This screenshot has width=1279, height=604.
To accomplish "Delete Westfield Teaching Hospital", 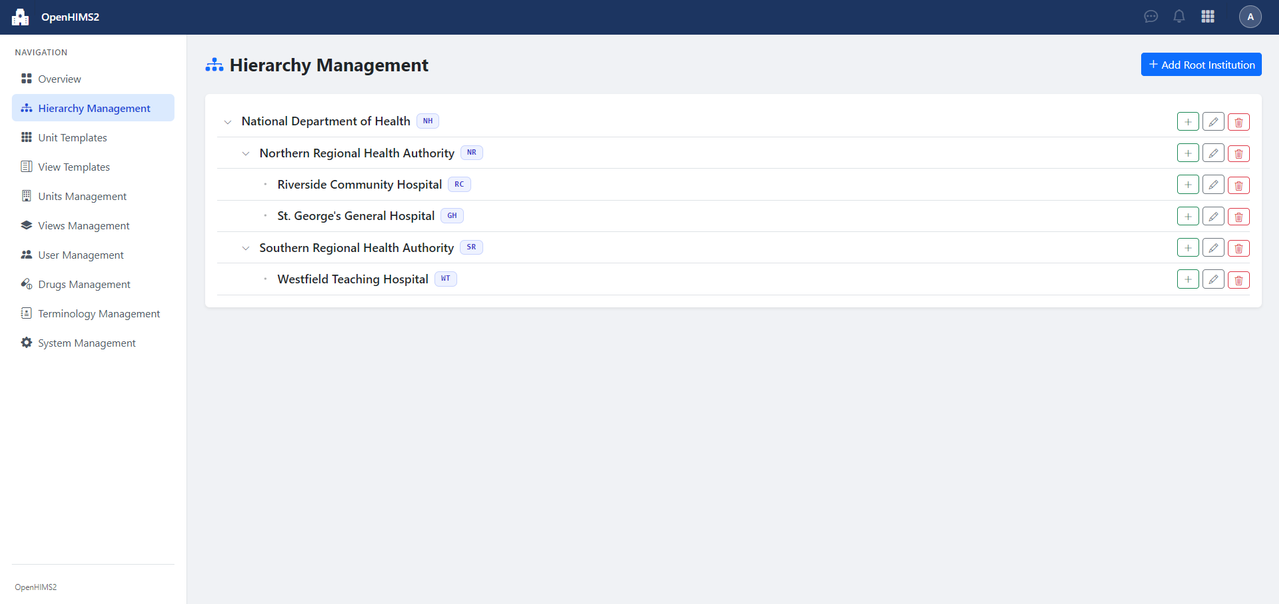I will pyautogui.click(x=1239, y=279).
